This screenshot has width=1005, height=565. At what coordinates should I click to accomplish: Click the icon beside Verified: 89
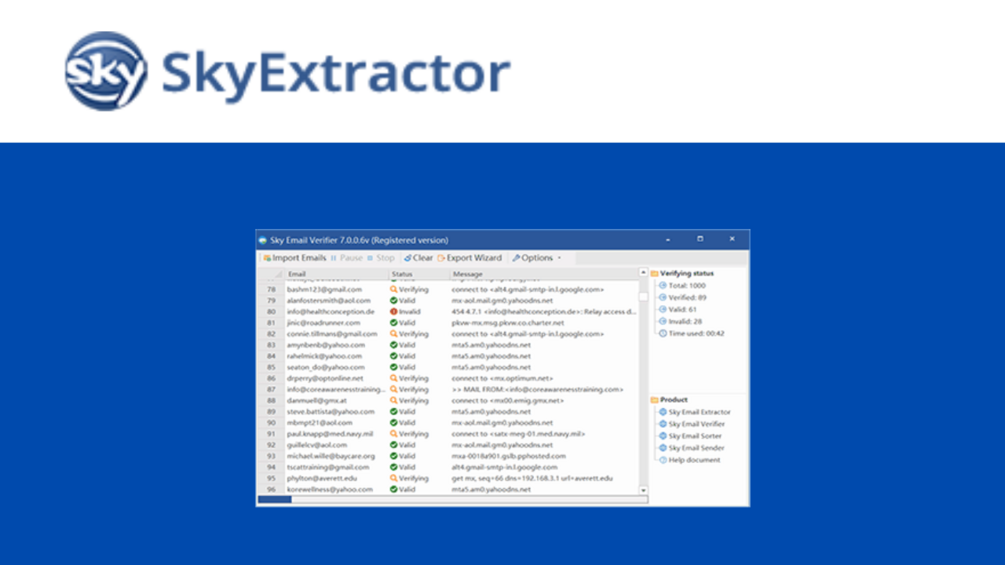(663, 298)
